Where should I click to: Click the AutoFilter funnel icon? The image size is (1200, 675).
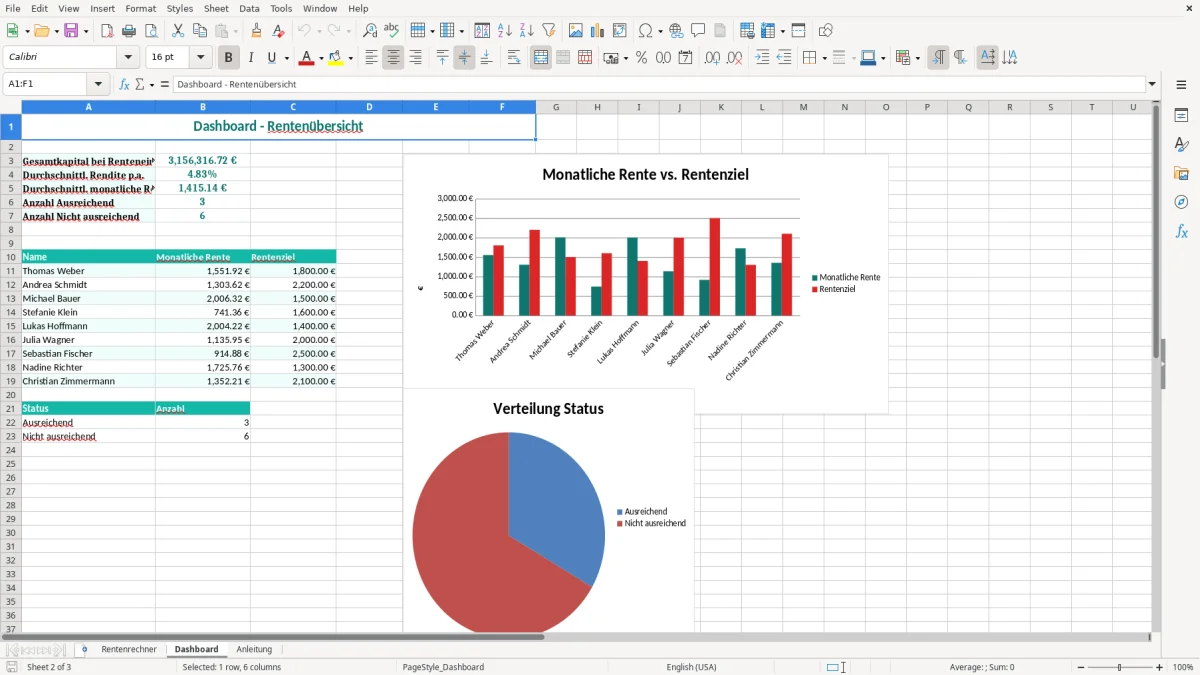pos(548,31)
